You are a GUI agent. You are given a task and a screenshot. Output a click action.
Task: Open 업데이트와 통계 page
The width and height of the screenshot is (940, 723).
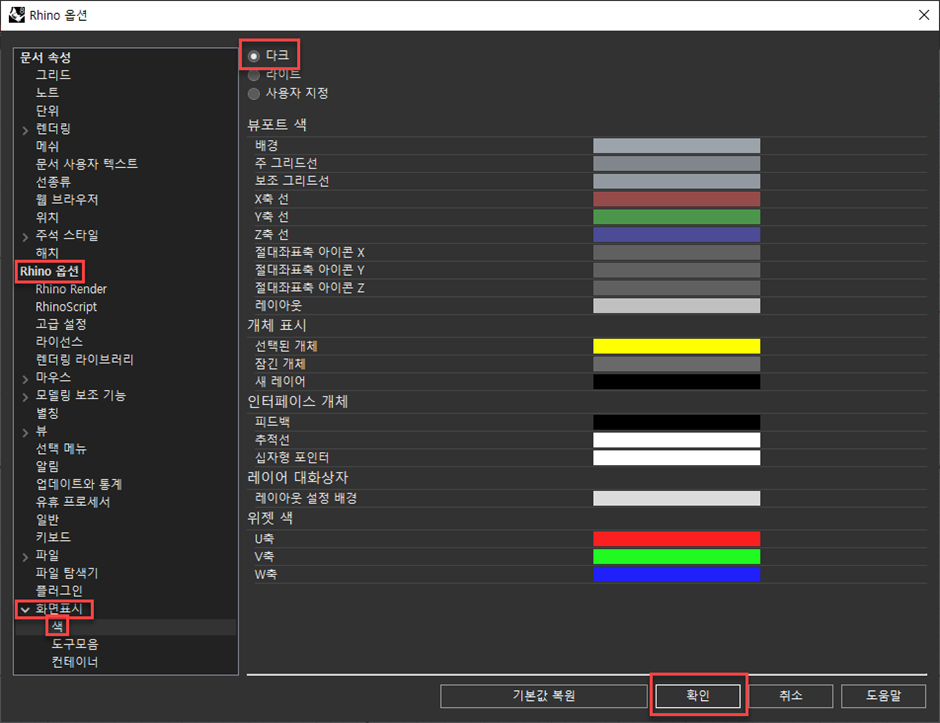[x=79, y=484]
